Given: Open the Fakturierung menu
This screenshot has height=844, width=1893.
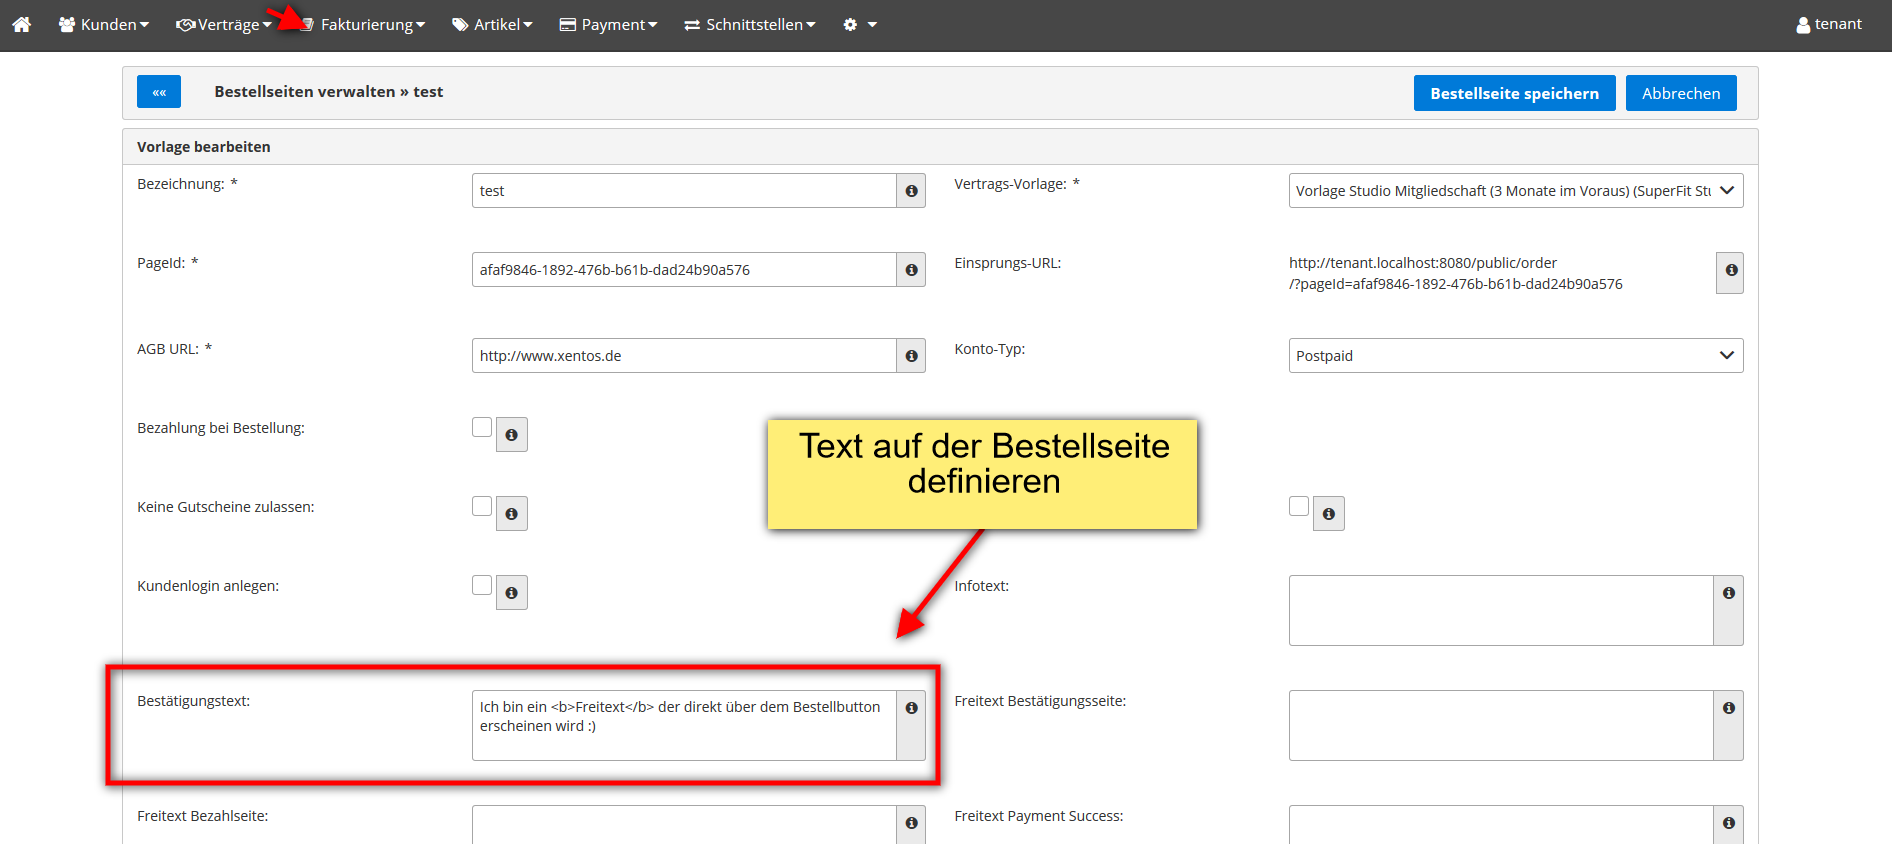Looking at the screenshot, I should (363, 24).
